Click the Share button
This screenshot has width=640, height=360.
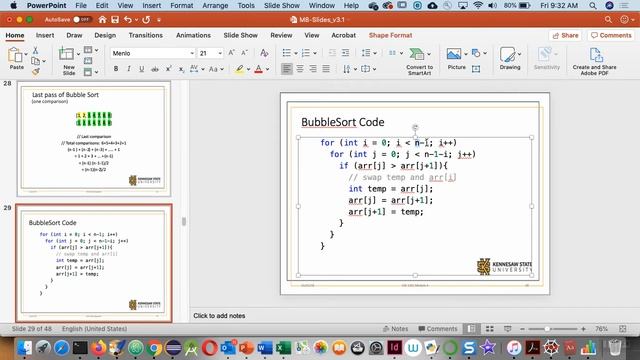(565, 36)
